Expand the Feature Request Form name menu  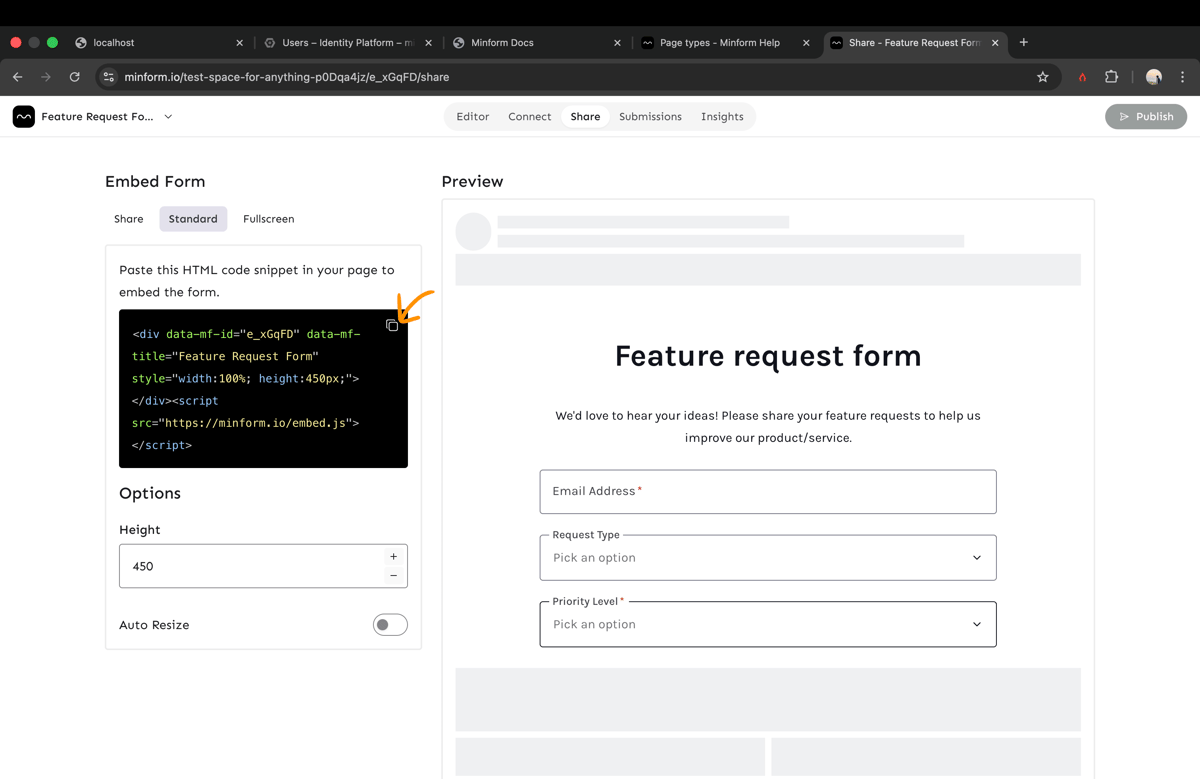click(x=168, y=117)
